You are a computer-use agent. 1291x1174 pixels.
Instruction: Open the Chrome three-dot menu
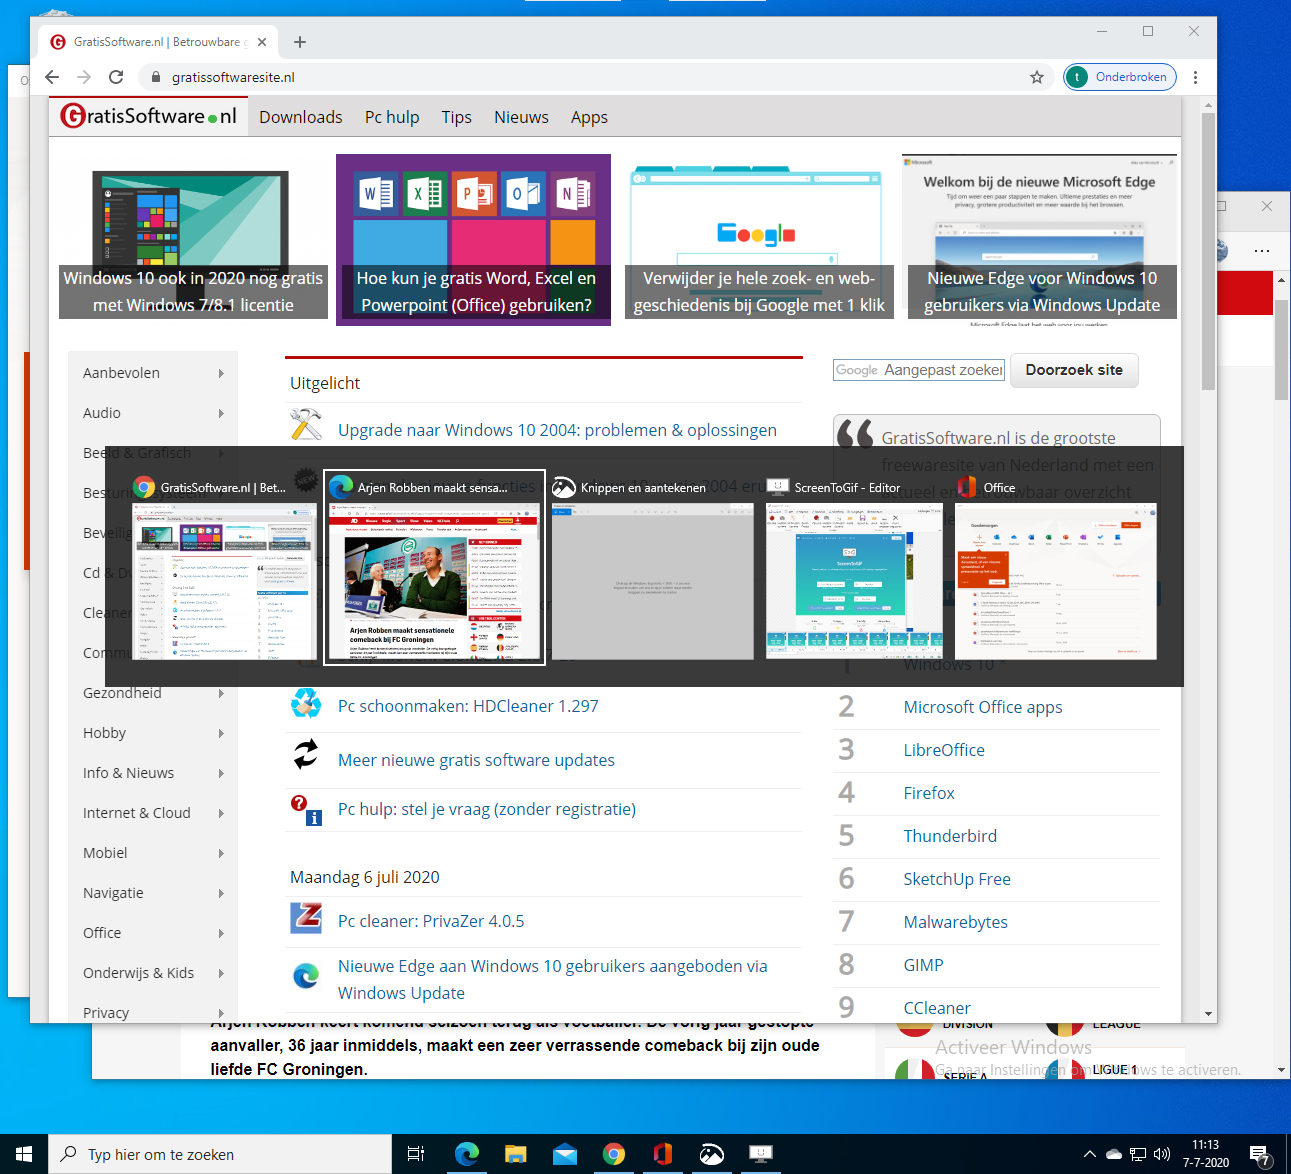1195,77
